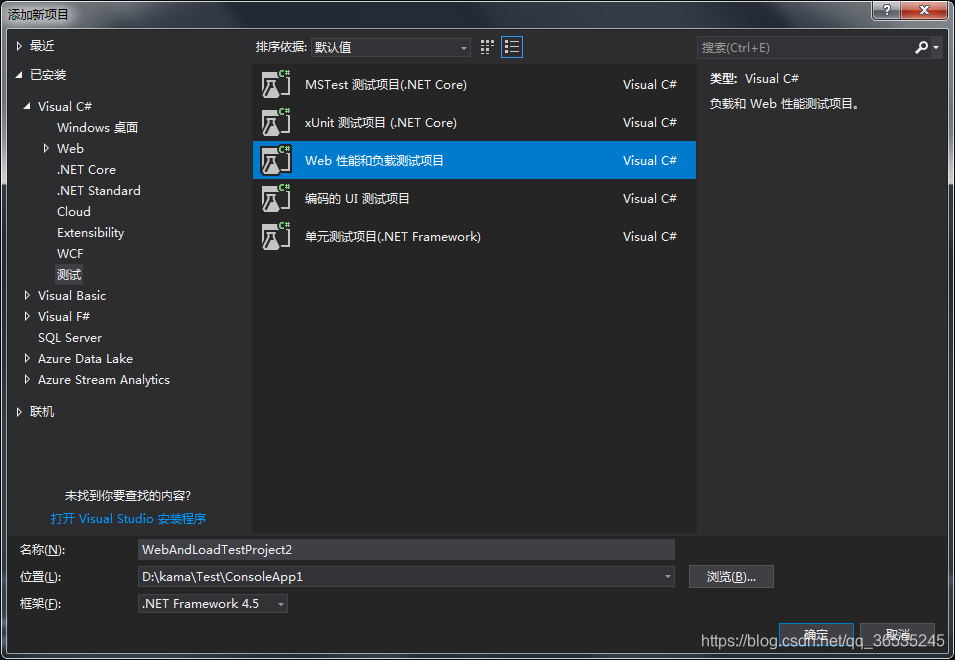Image resolution: width=955 pixels, height=660 pixels.
Task: Select the Extensibility category
Action: tap(90, 233)
